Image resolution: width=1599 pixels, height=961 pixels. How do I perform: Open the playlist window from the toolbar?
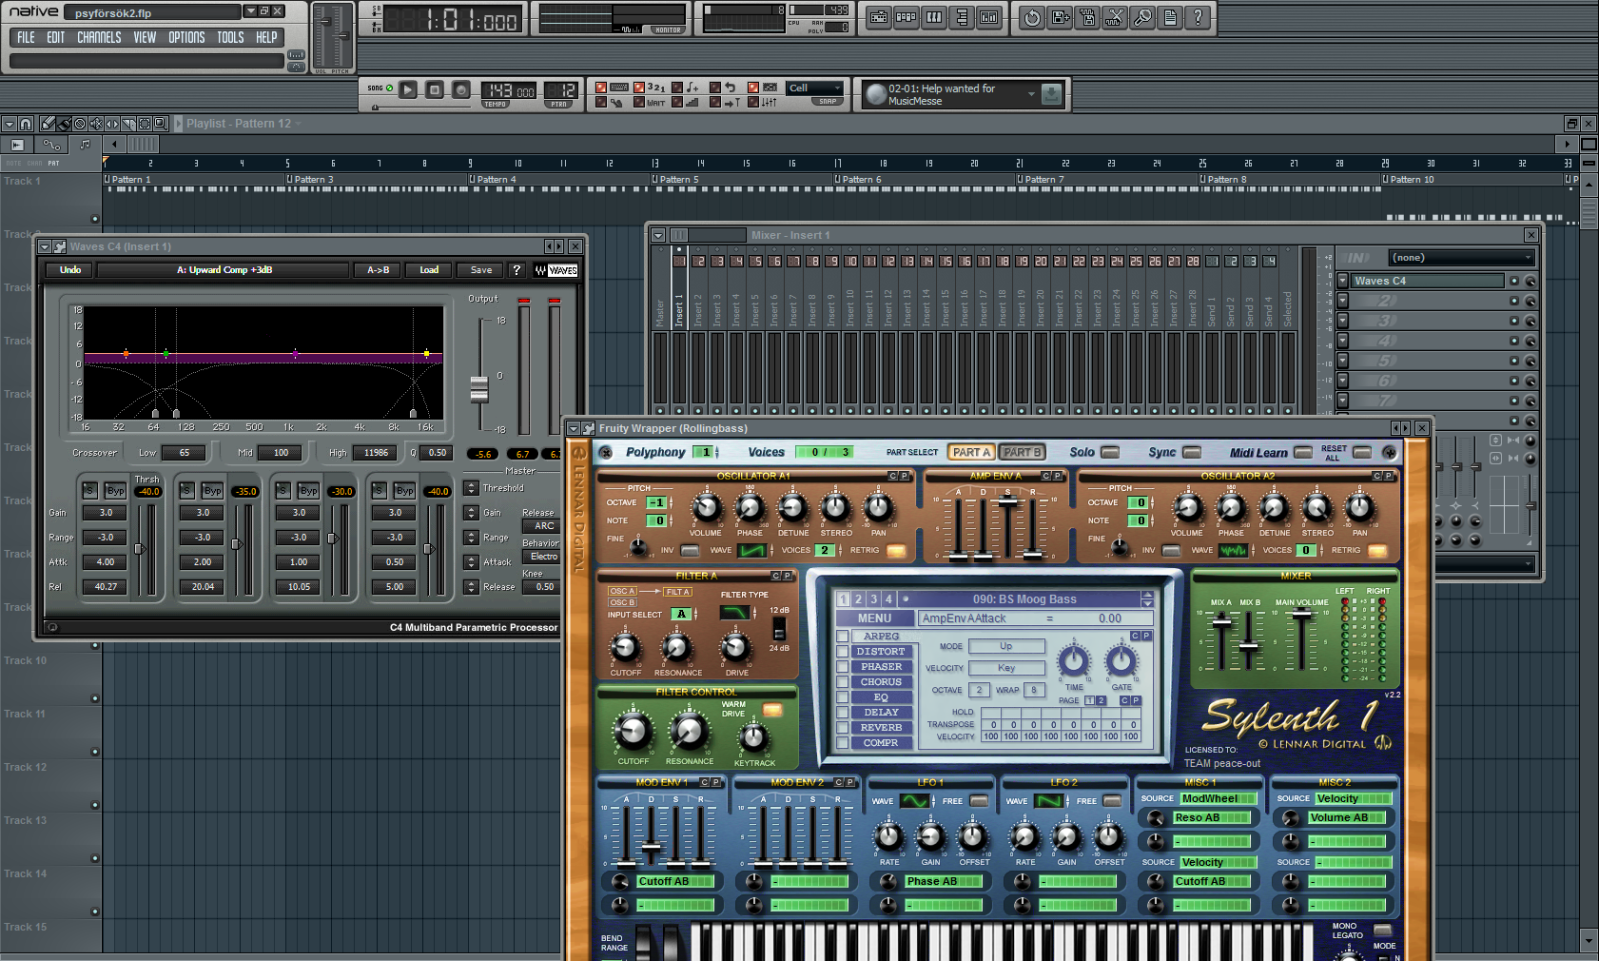878,17
